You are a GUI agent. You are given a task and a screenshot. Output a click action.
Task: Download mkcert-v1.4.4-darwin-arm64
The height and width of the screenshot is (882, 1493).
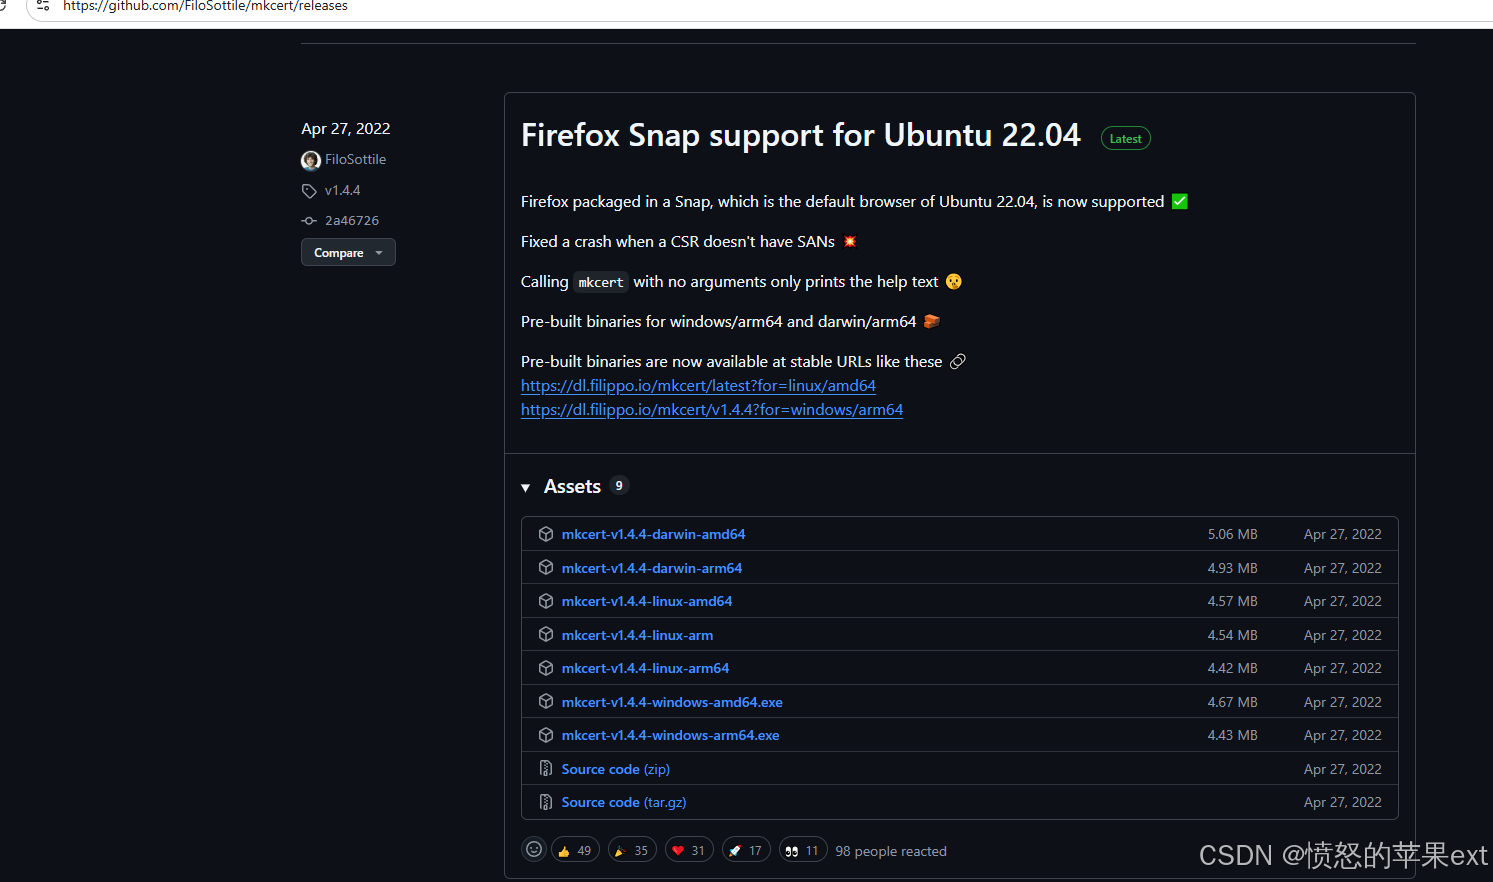[x=652, y=568]
